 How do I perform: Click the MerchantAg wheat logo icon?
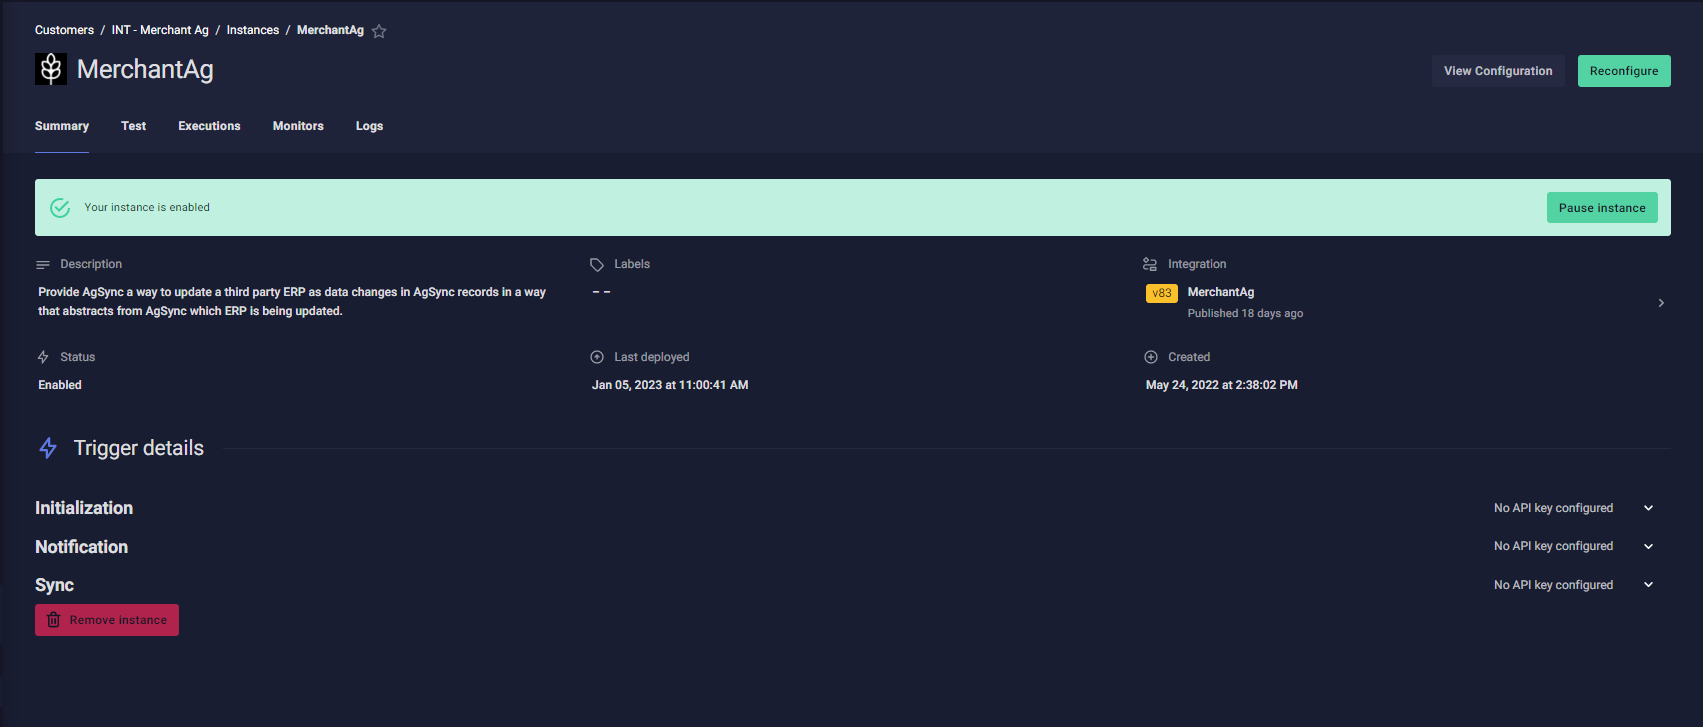point(51,69)
